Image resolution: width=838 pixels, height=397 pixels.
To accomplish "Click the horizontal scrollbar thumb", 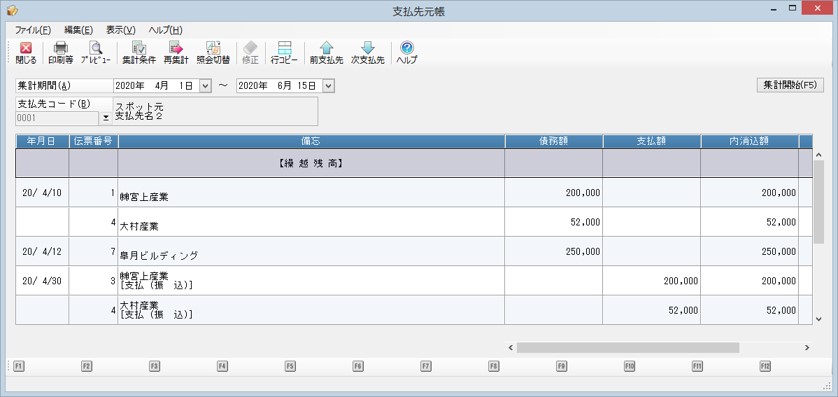I will point(627,348).
